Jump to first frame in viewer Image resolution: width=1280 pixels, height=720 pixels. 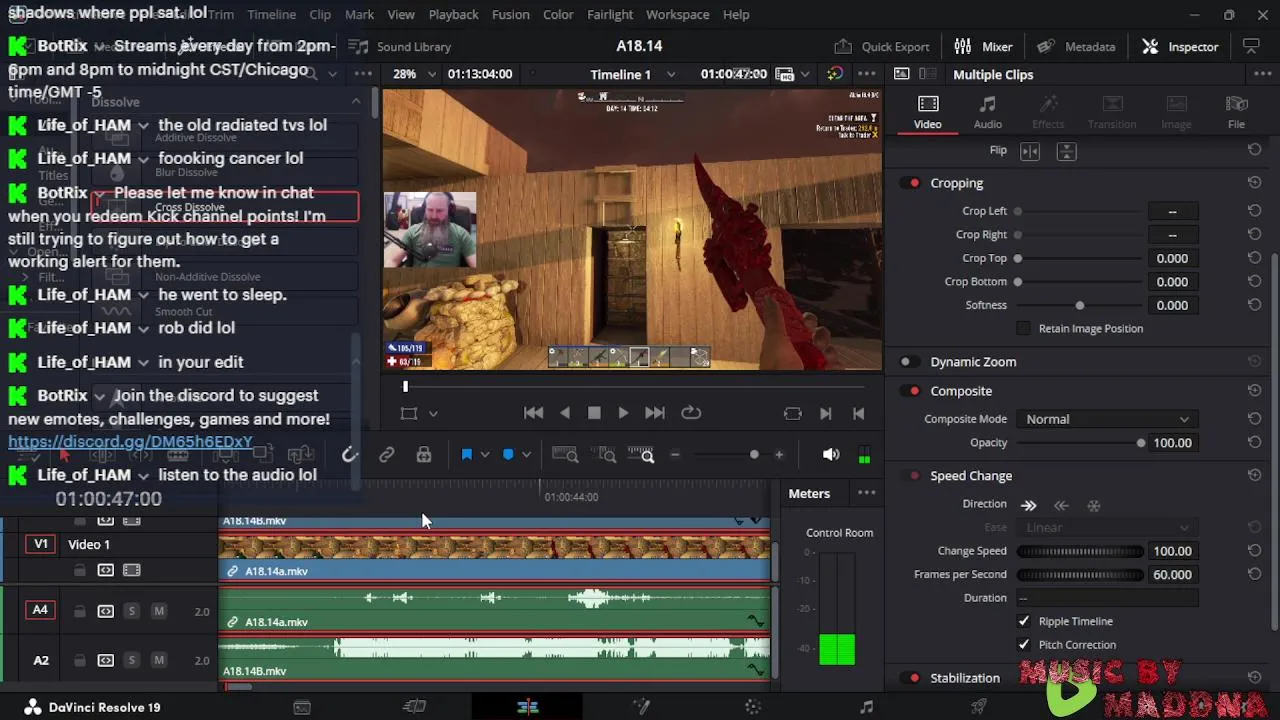click(x=533, y=413)
